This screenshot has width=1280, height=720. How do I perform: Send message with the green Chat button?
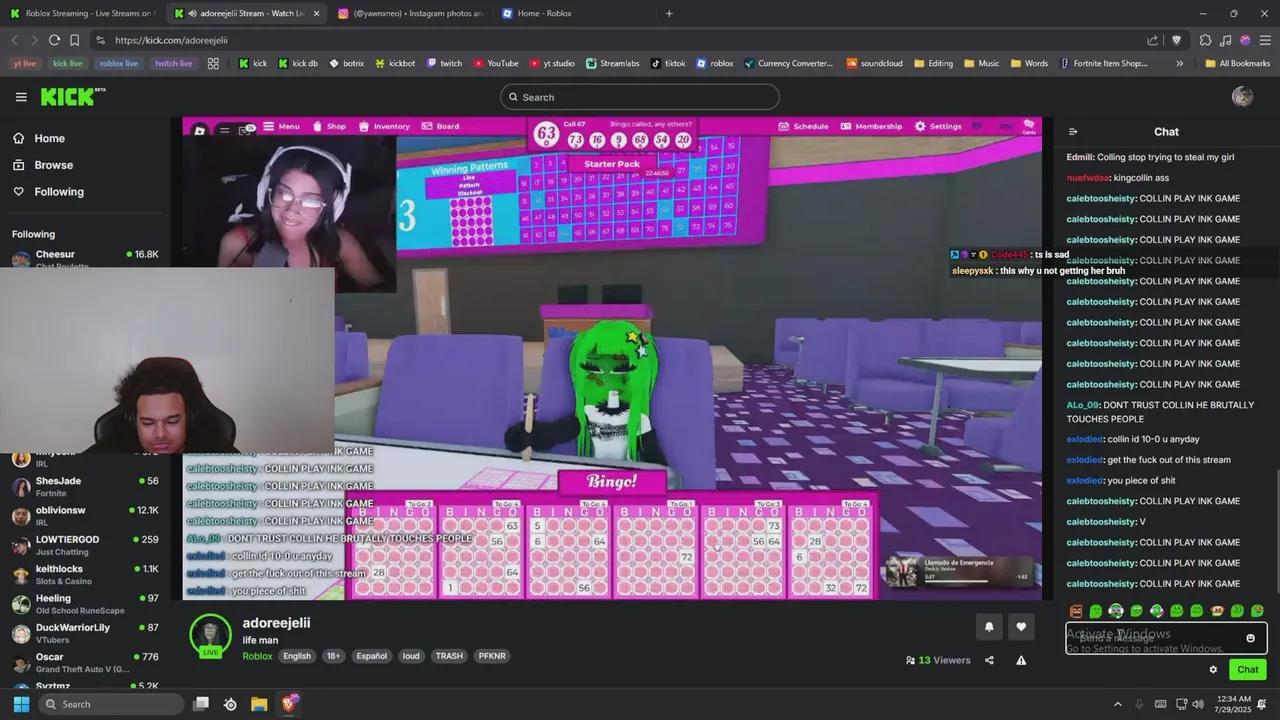point(1247,670)
